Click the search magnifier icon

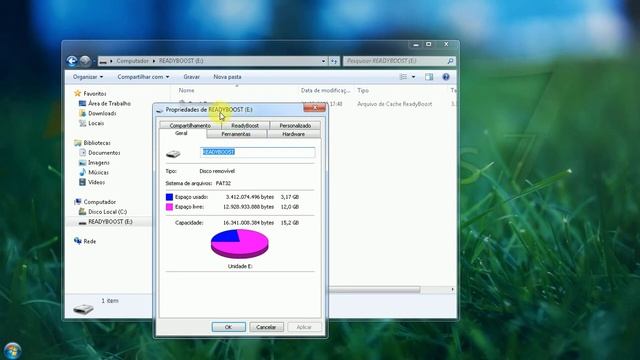click(450, 61)
